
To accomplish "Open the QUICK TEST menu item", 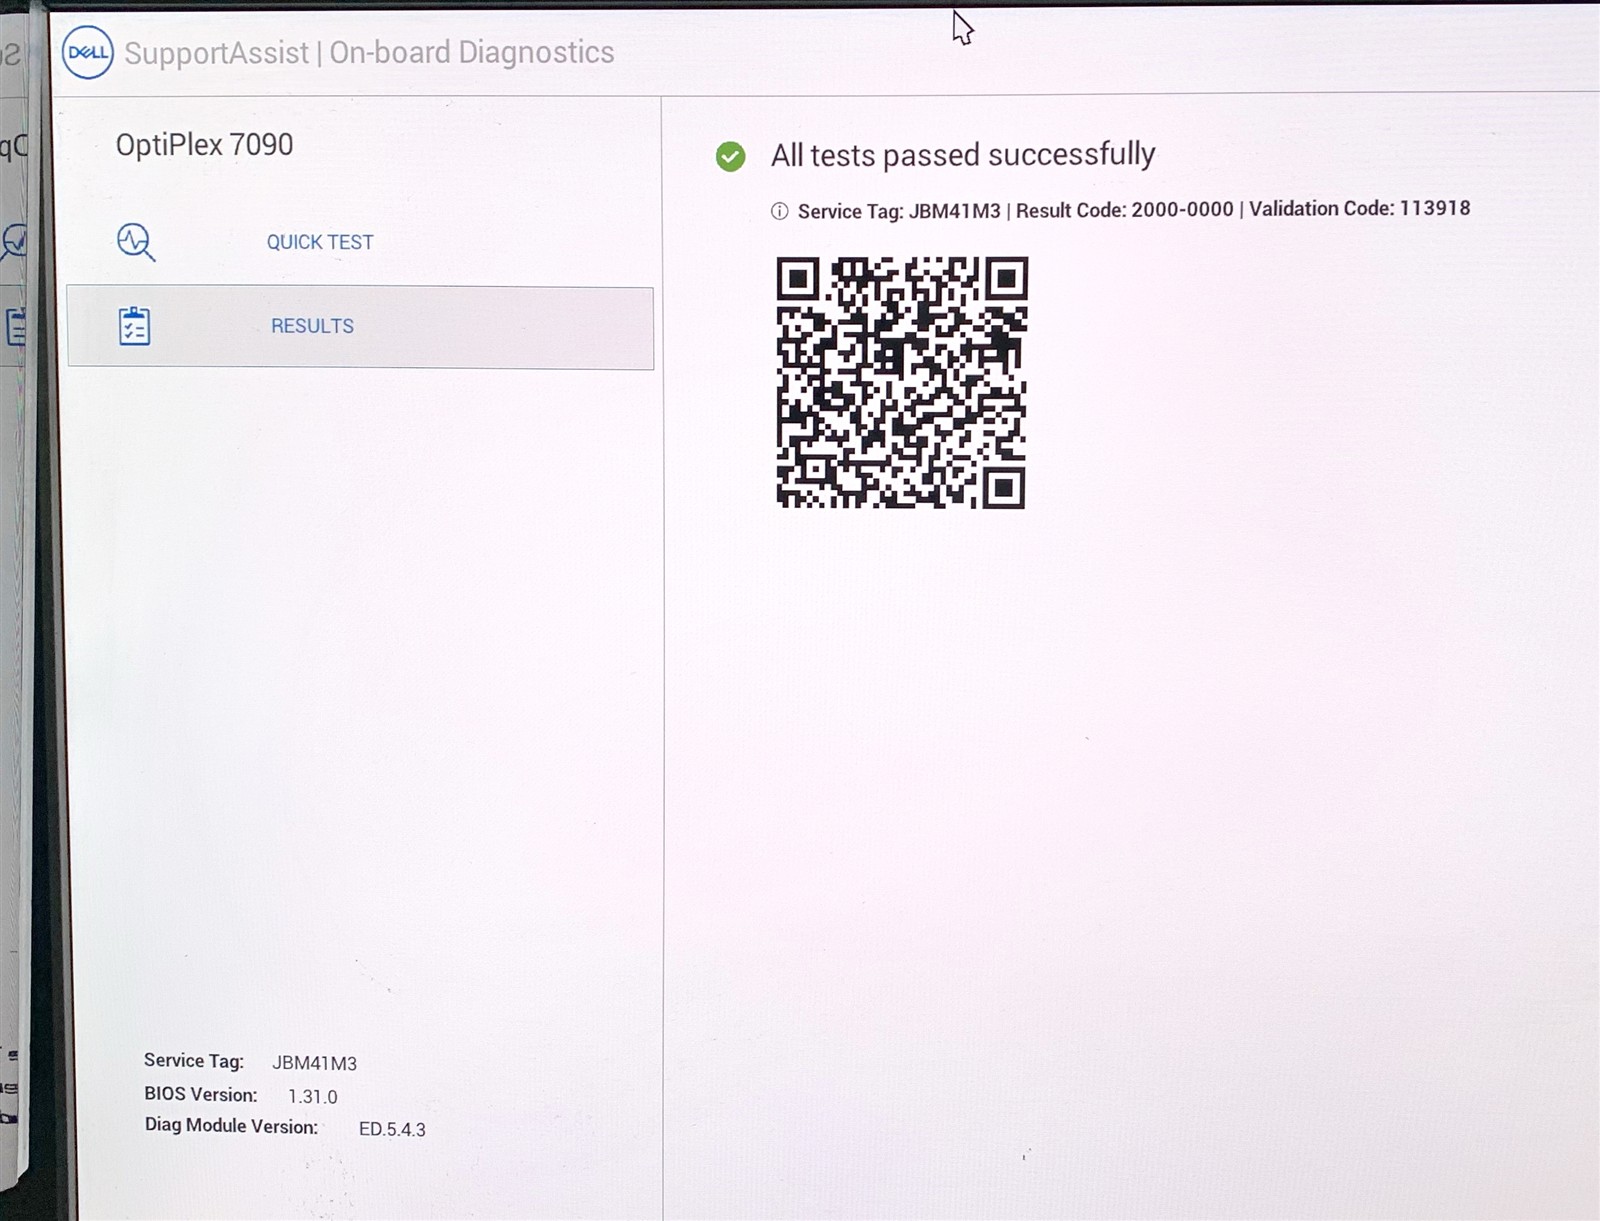I will 319,242.
